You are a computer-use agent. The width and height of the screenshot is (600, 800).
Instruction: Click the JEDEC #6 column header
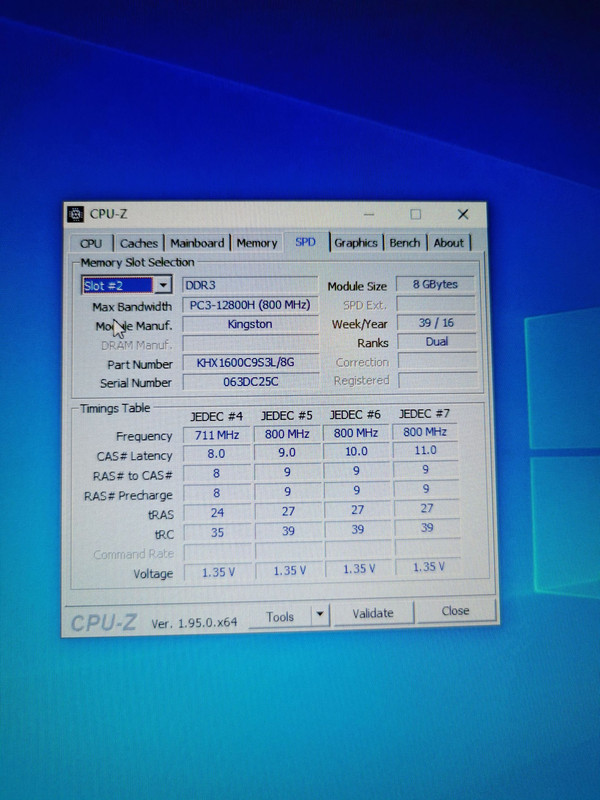point(356,414)
